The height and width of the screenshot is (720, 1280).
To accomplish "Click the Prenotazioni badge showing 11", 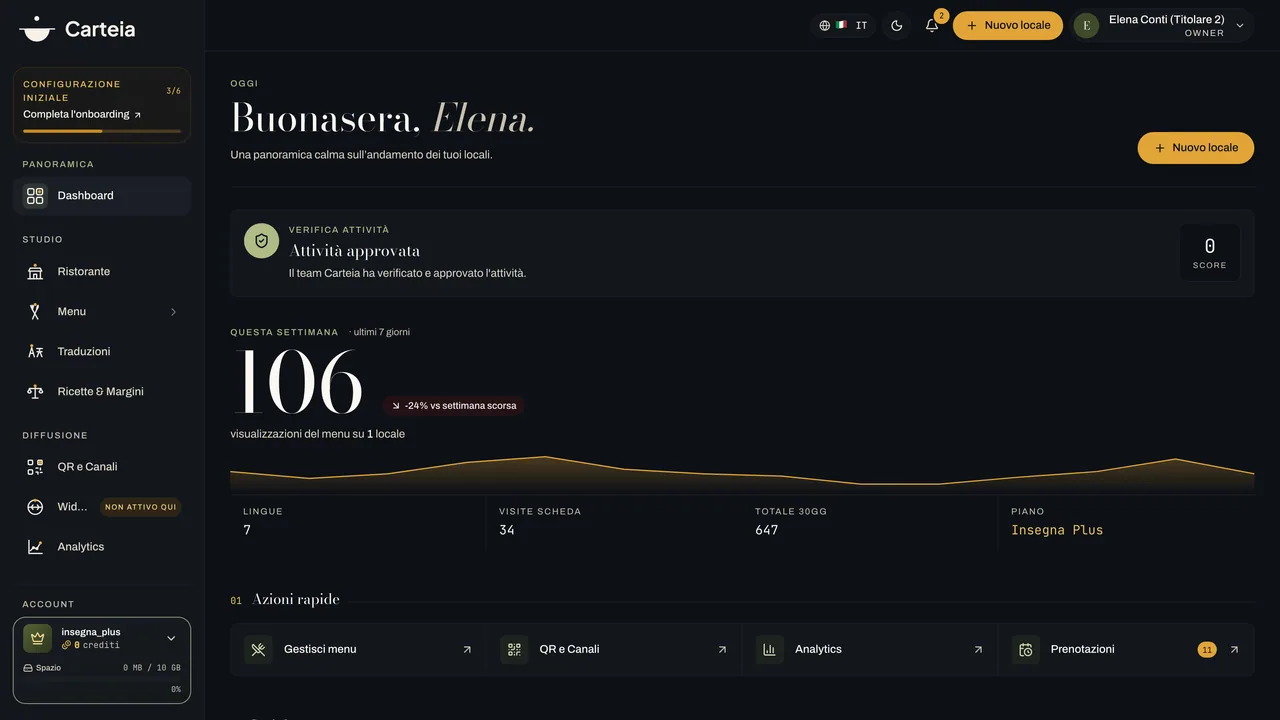I will [1207, 650].
